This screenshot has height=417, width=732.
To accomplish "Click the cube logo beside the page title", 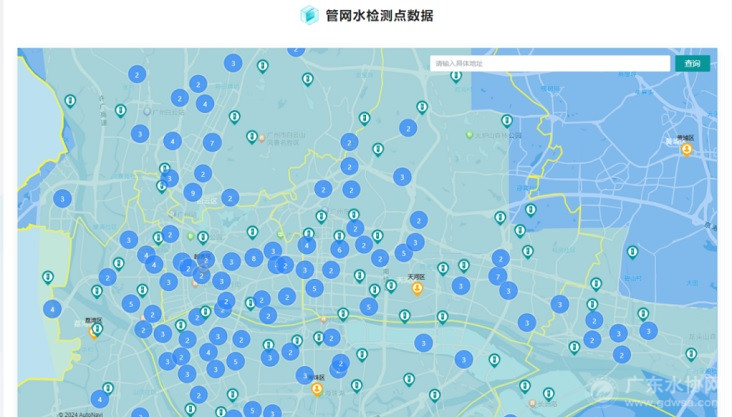I will pyautogui.click(x=309, y=15).
